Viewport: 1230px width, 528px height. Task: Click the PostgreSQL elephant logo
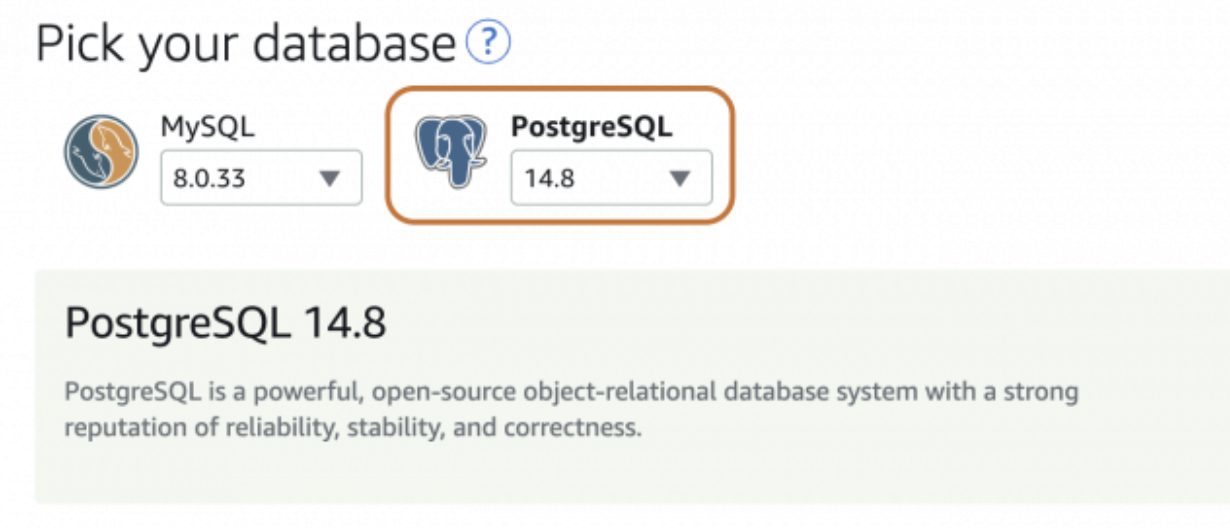click(x=451, y=152)
